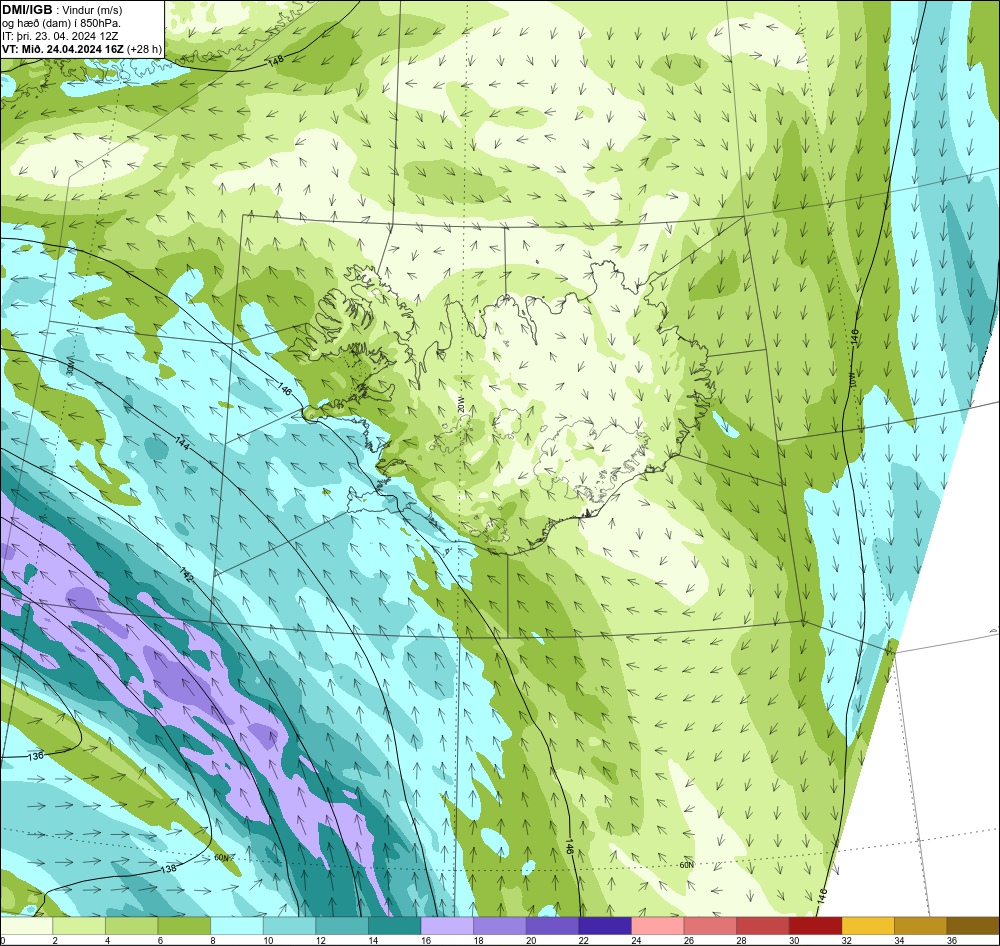The width and height of the screenshot is (1000, 946).
Task: Click the legend number '32'
Action: (x=847, y=940)
